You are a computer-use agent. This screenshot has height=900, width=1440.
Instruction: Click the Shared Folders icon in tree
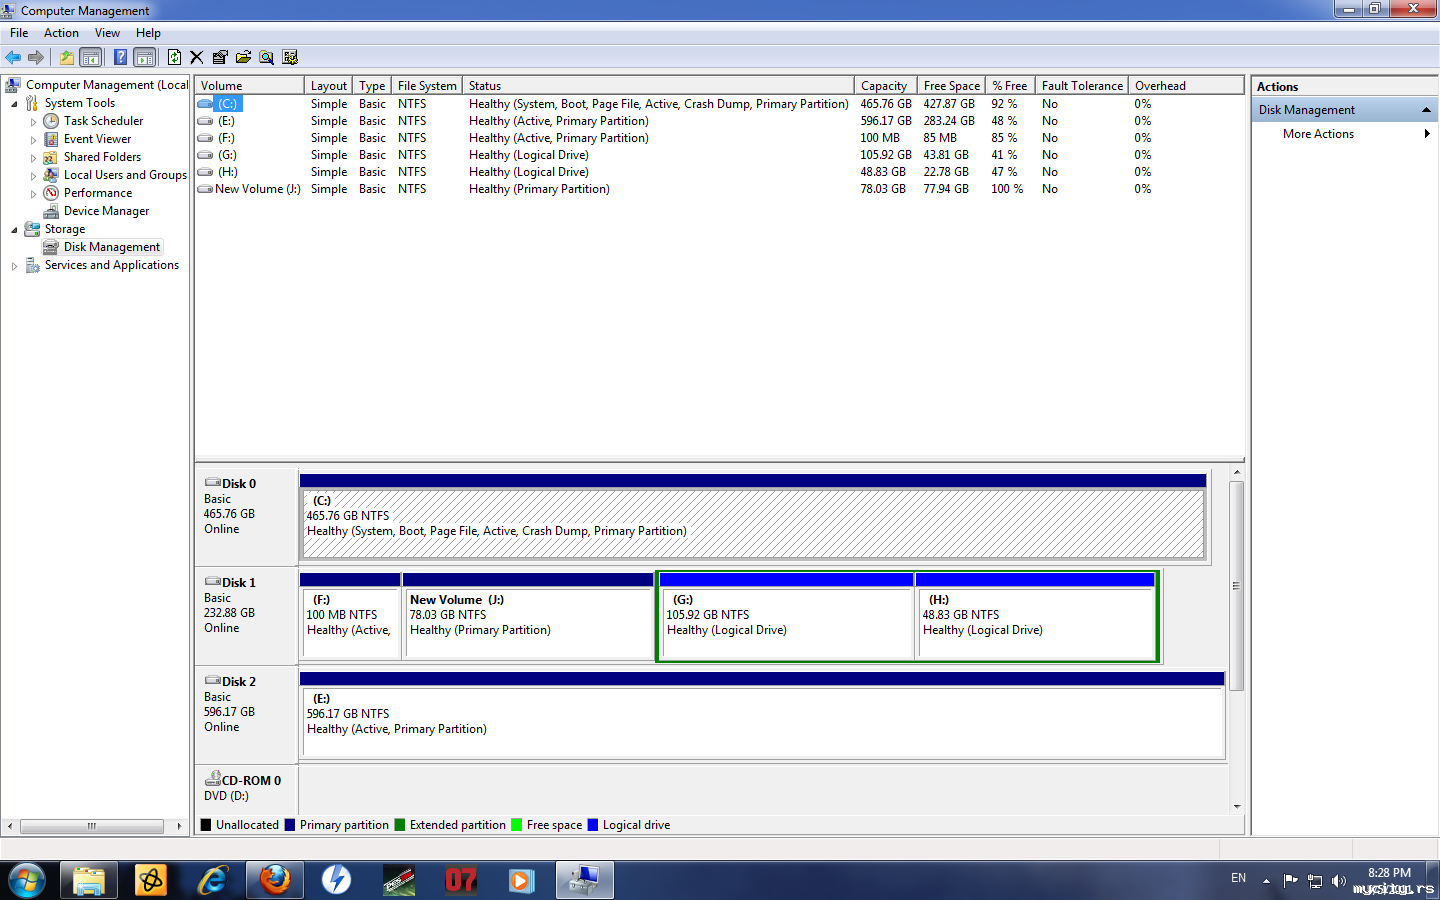coord(51,157)
